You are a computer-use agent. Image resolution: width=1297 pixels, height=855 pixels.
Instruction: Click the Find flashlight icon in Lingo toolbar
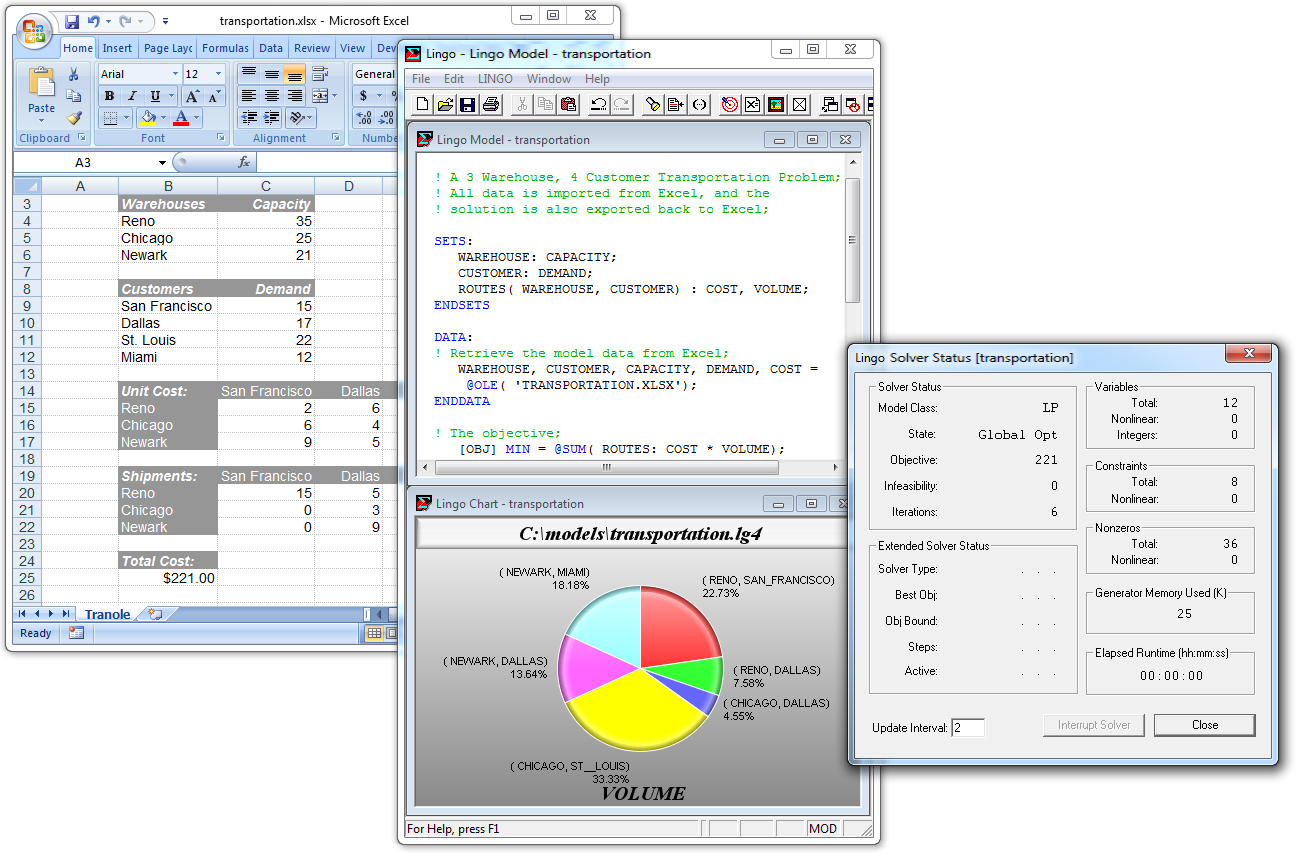(653, 104)
